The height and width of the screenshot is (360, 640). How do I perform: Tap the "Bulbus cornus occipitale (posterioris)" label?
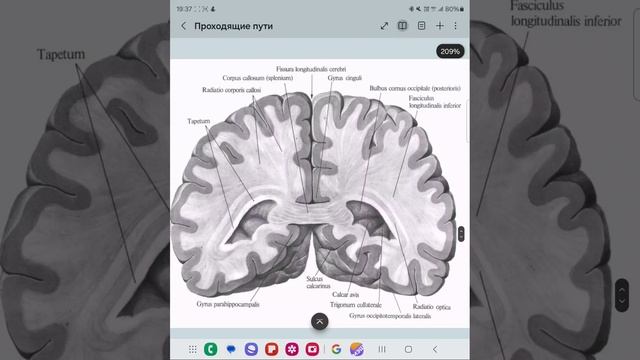(415, 88)
